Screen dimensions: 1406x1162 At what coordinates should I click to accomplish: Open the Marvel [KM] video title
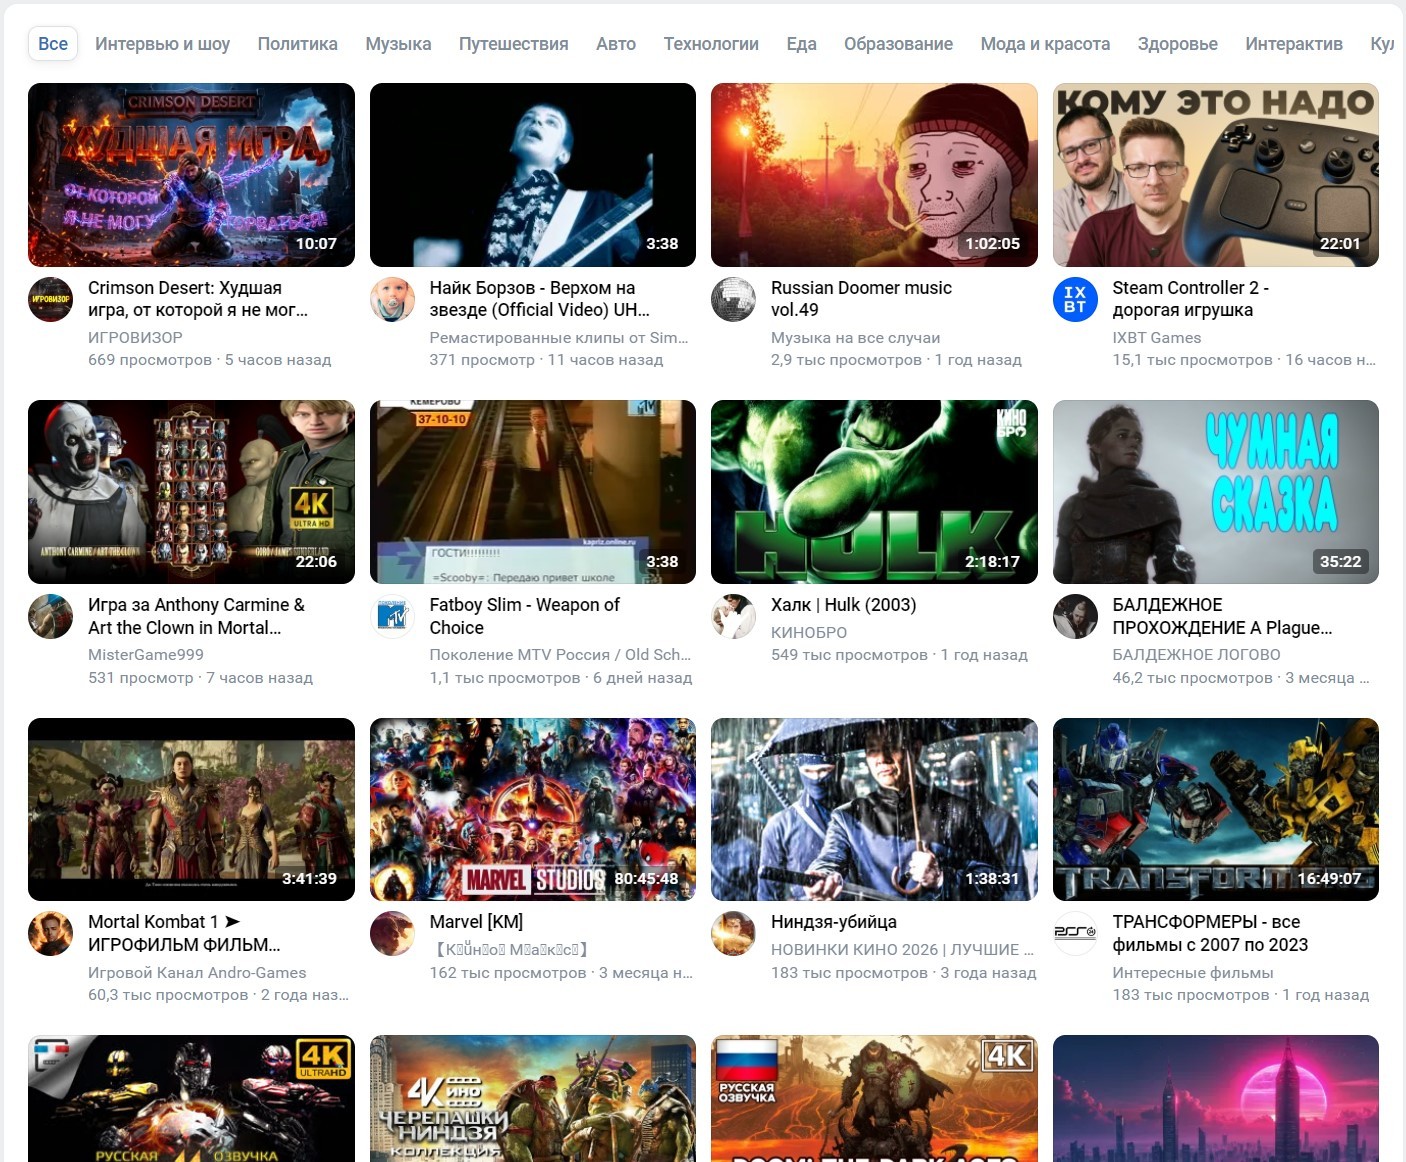(x=476, y=922)
